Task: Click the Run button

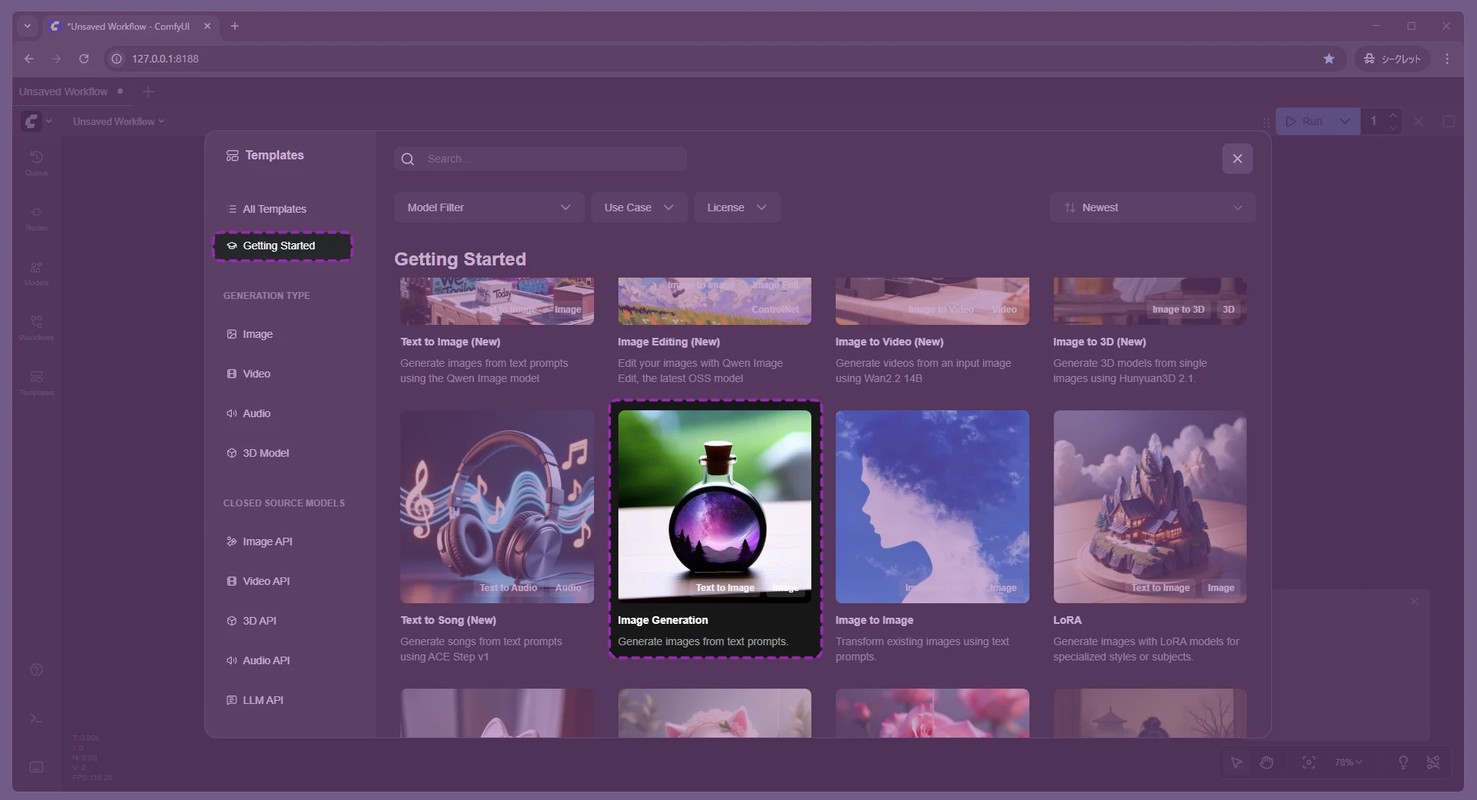Action: [1303, 121]
